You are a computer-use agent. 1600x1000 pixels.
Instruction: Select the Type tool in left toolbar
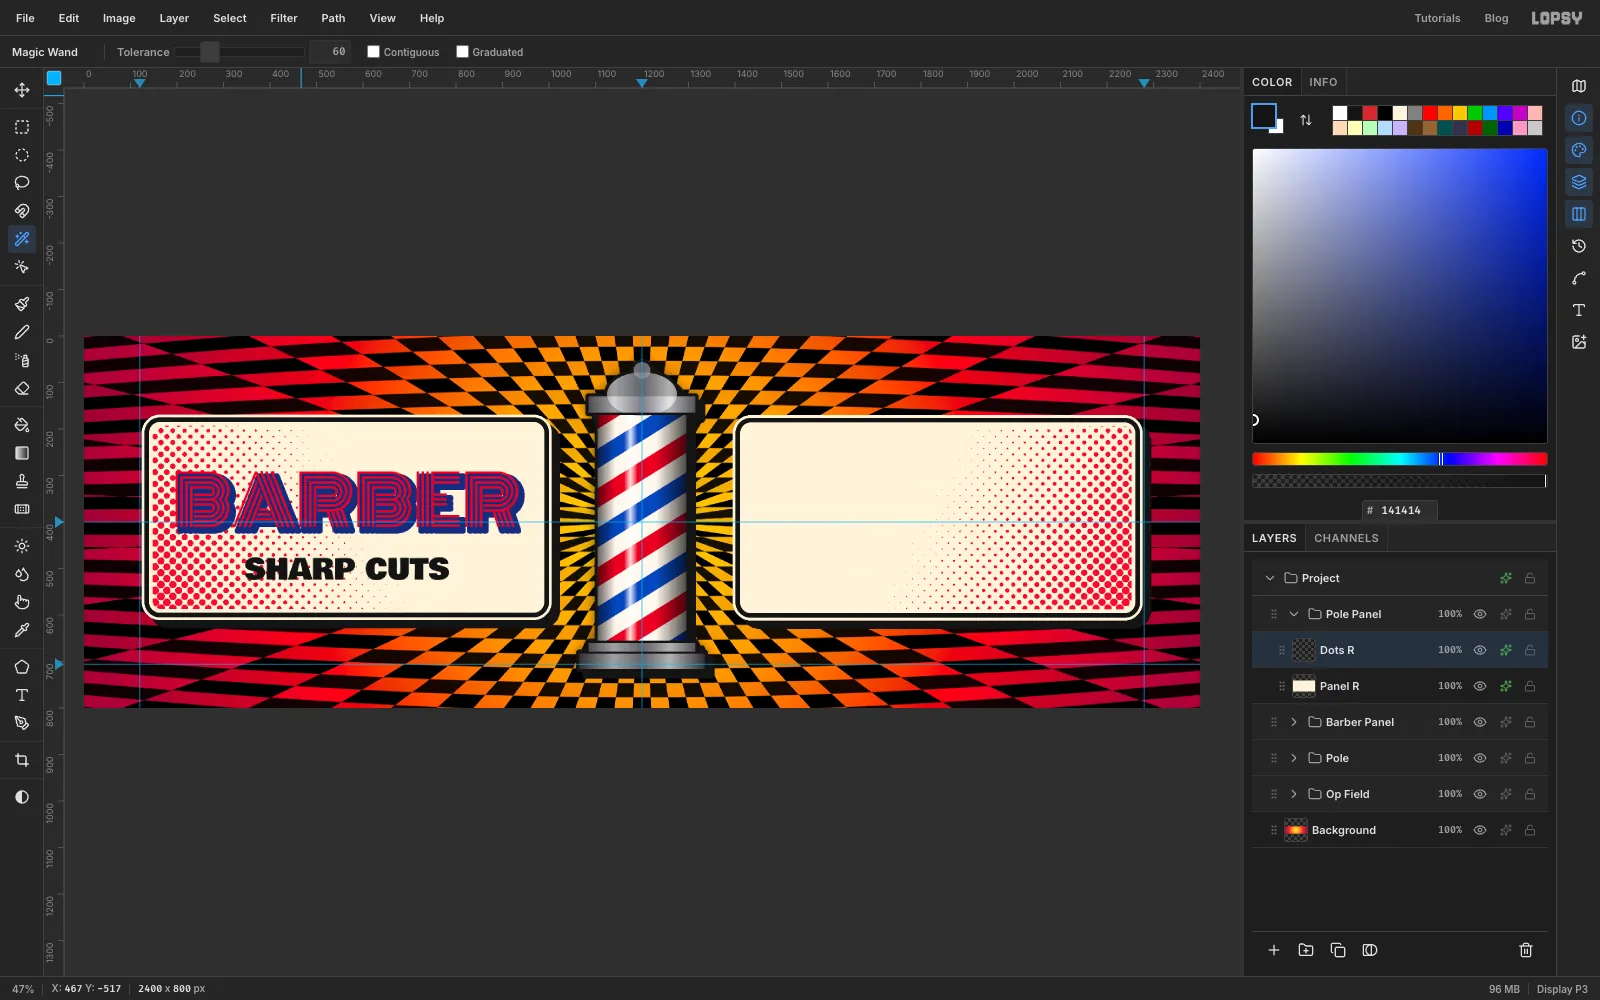pos(22,695)
